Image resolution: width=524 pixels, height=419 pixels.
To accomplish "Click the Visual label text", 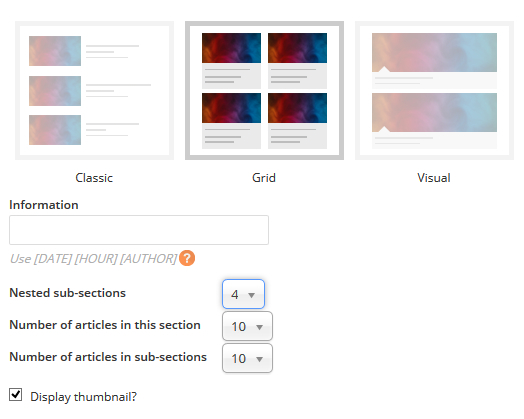I will coord(434,178).
